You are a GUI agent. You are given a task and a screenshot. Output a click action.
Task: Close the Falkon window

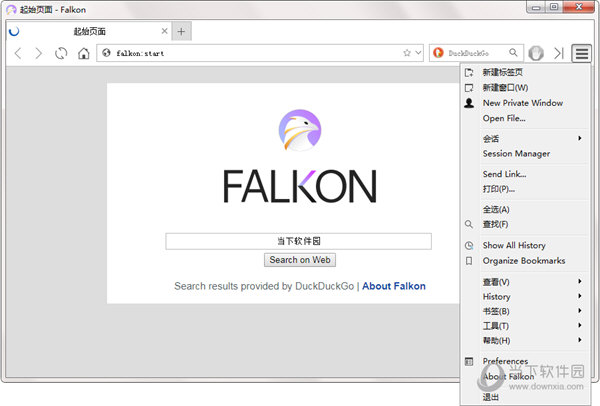579,7
